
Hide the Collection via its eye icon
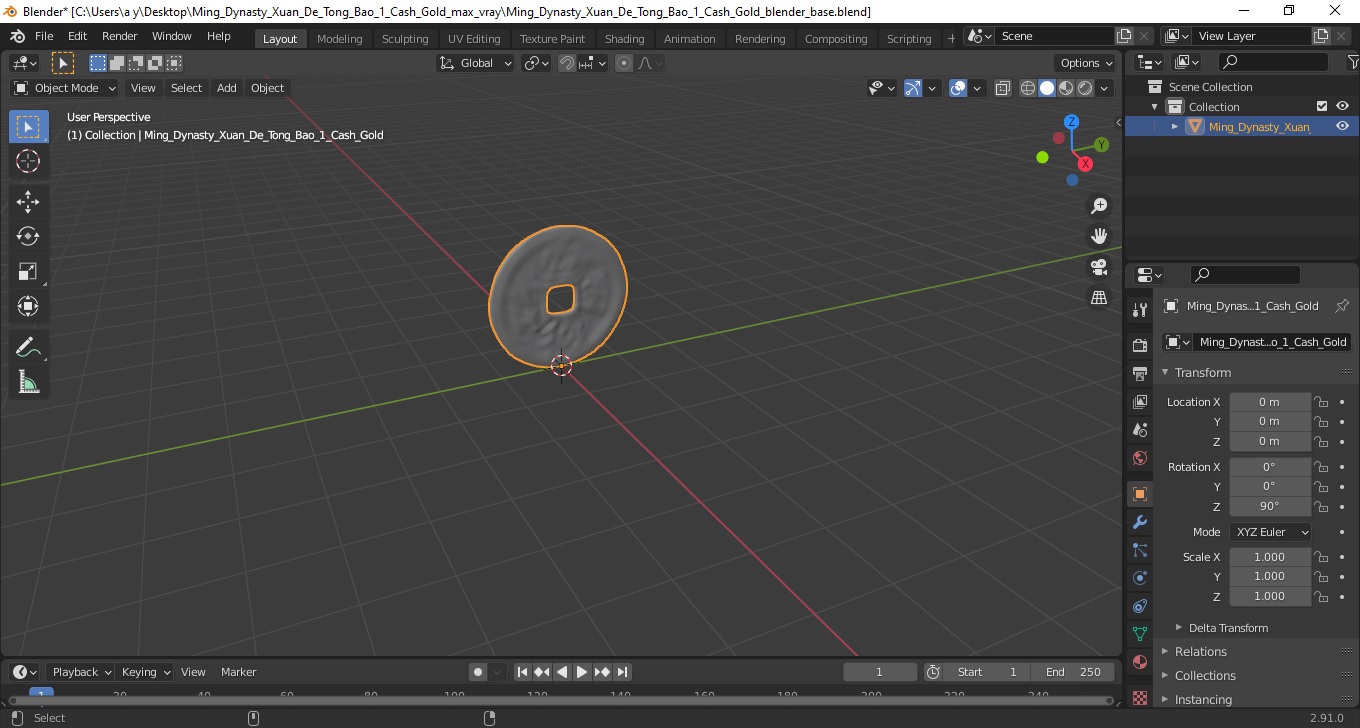(1342, 106)
